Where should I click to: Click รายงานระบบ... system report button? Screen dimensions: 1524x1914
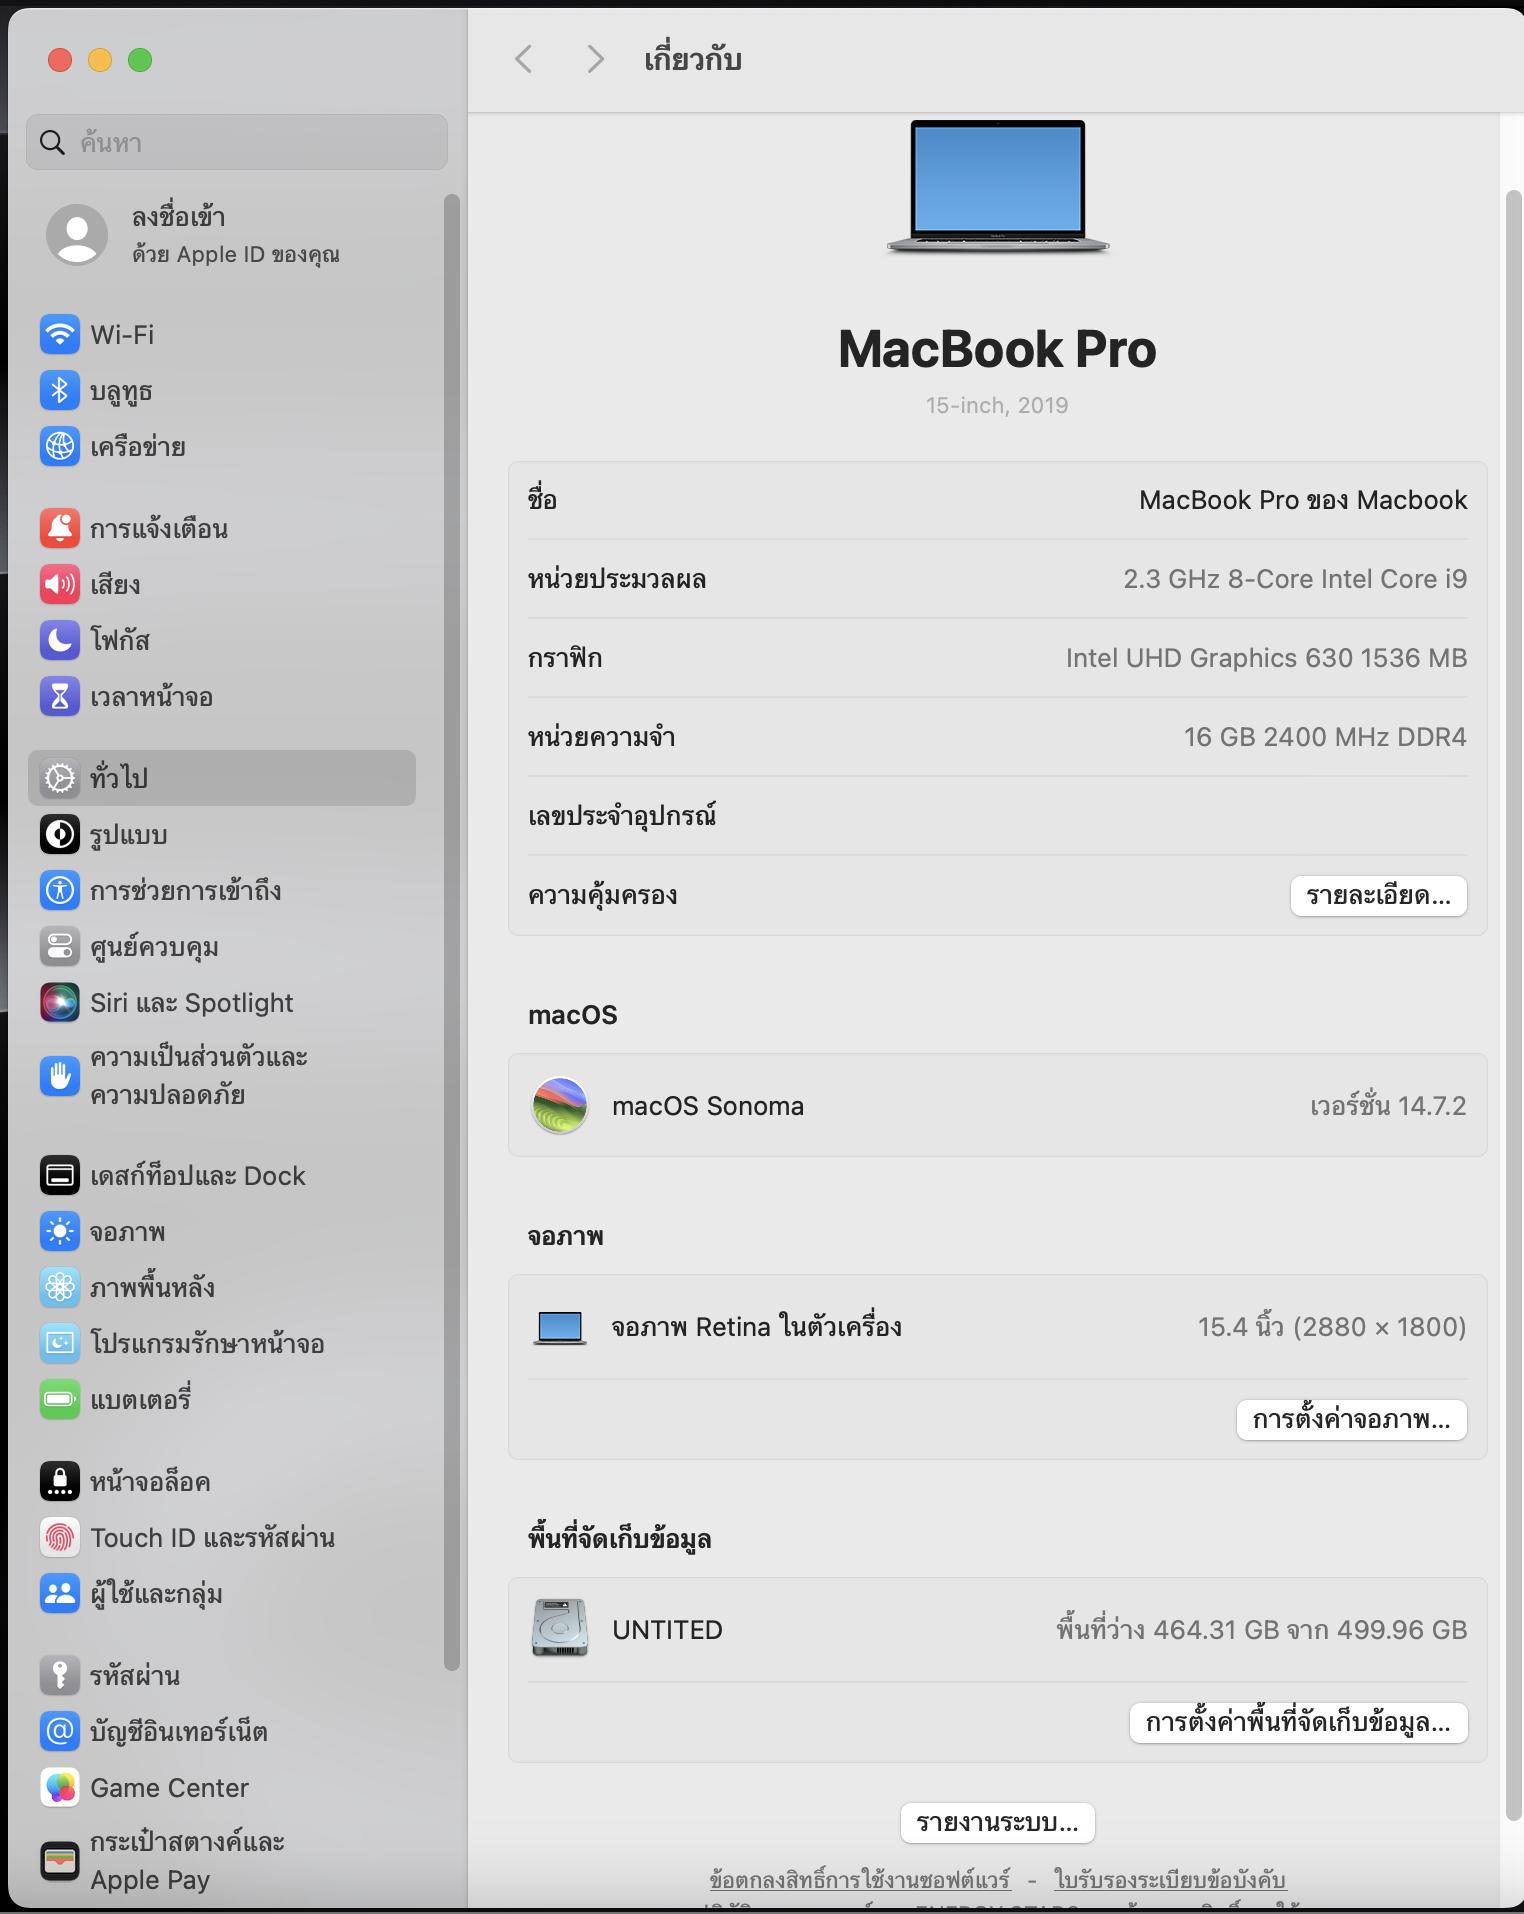click(997, 1823)
